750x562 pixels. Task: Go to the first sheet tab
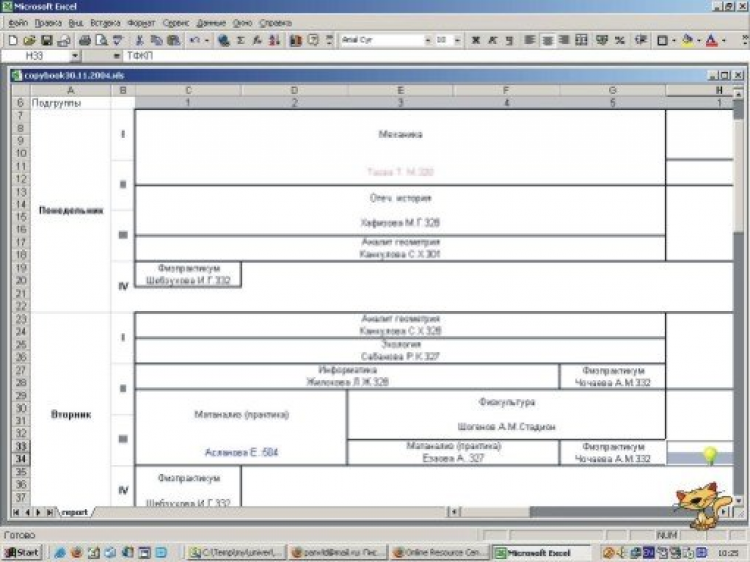click(16, 512)
